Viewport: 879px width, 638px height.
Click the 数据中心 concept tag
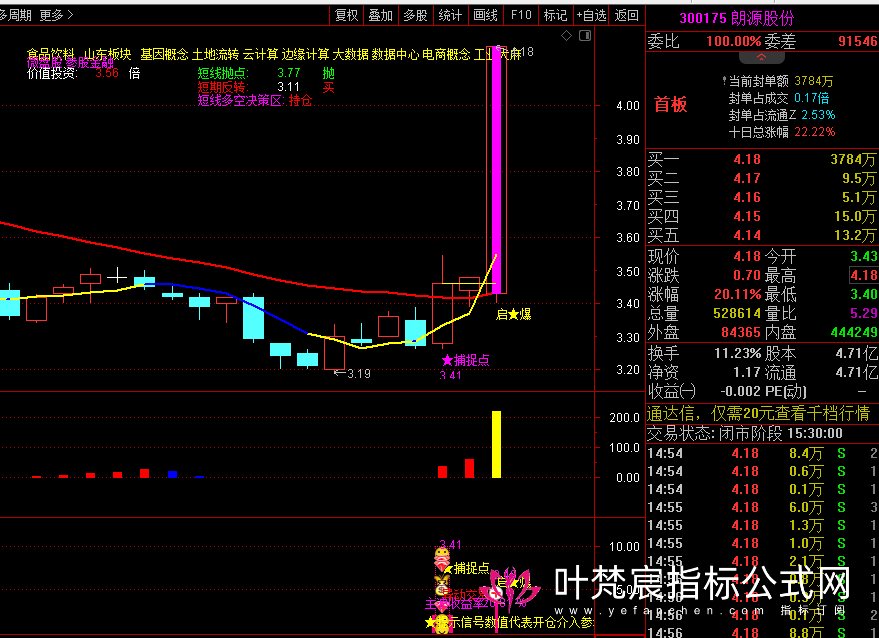tap(395, 54)
